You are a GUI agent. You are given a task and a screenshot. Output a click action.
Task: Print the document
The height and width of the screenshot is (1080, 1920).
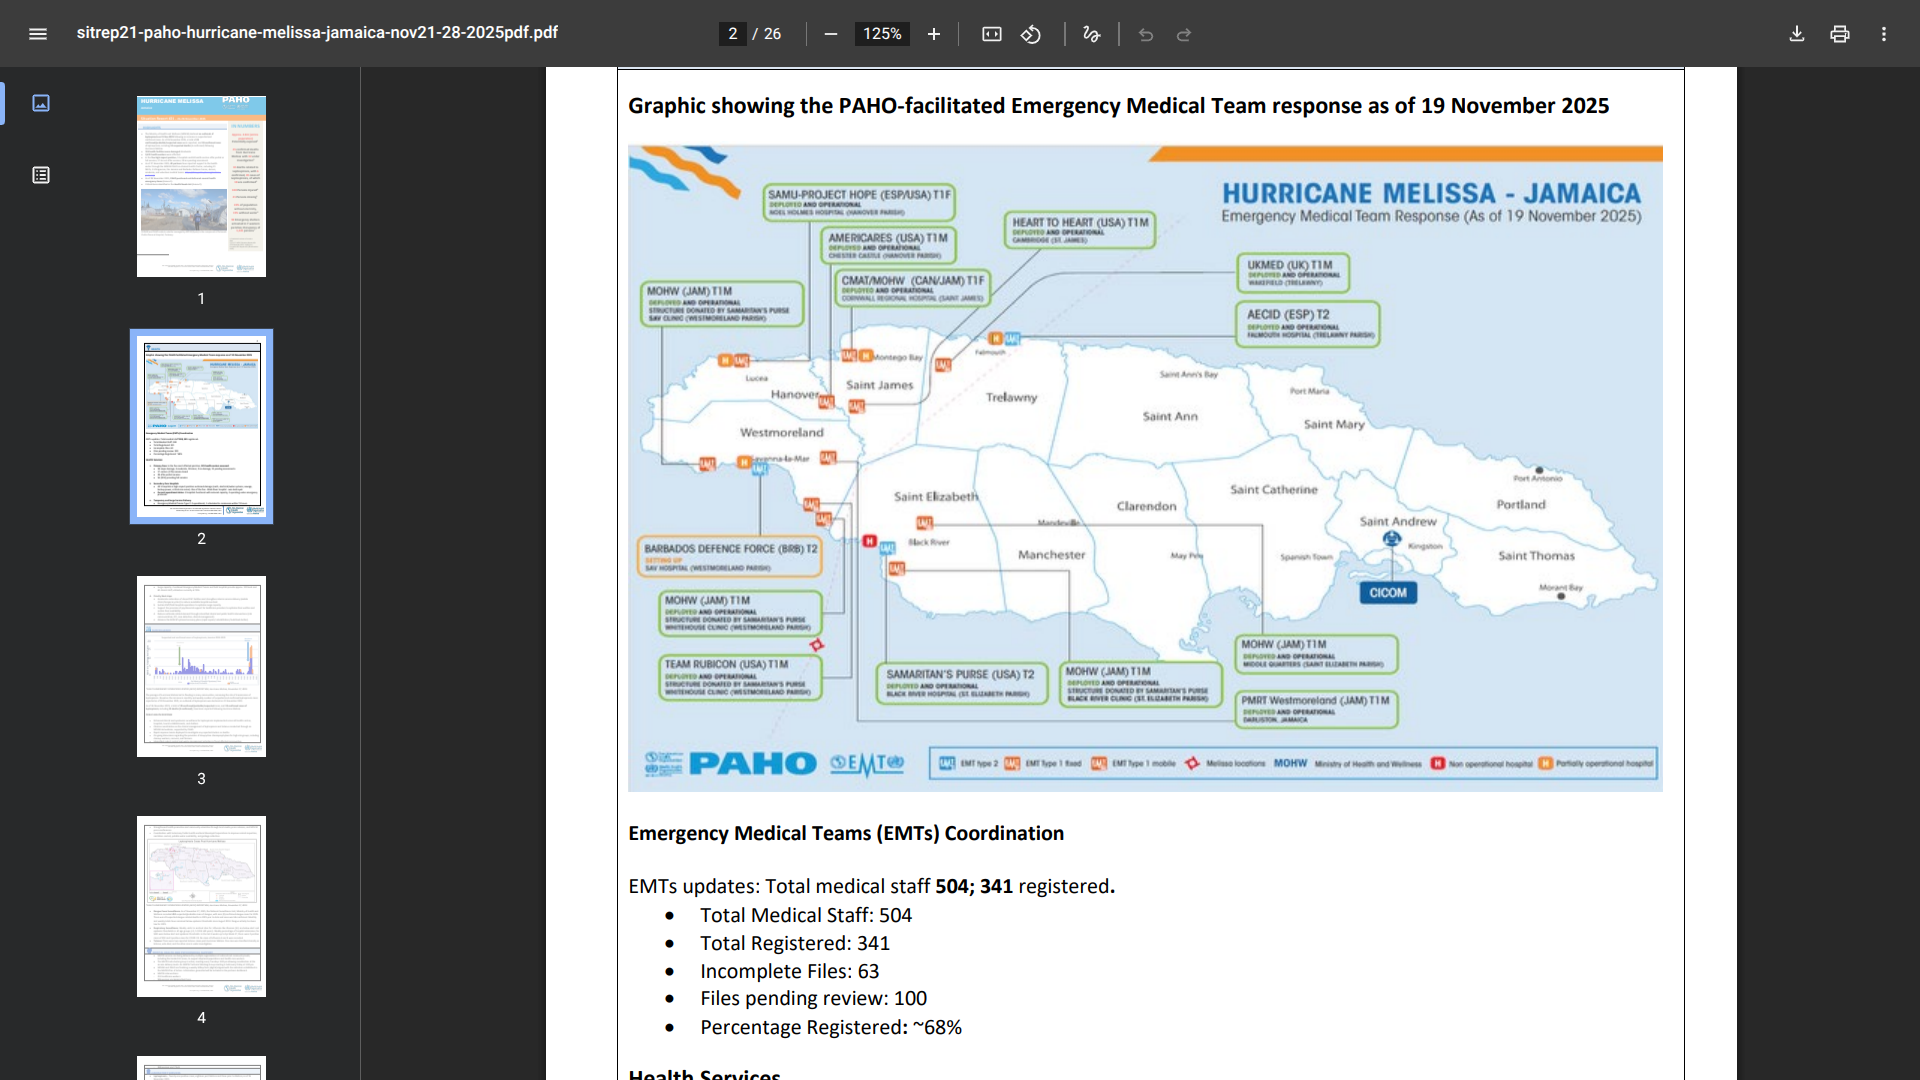[1839, 34]
